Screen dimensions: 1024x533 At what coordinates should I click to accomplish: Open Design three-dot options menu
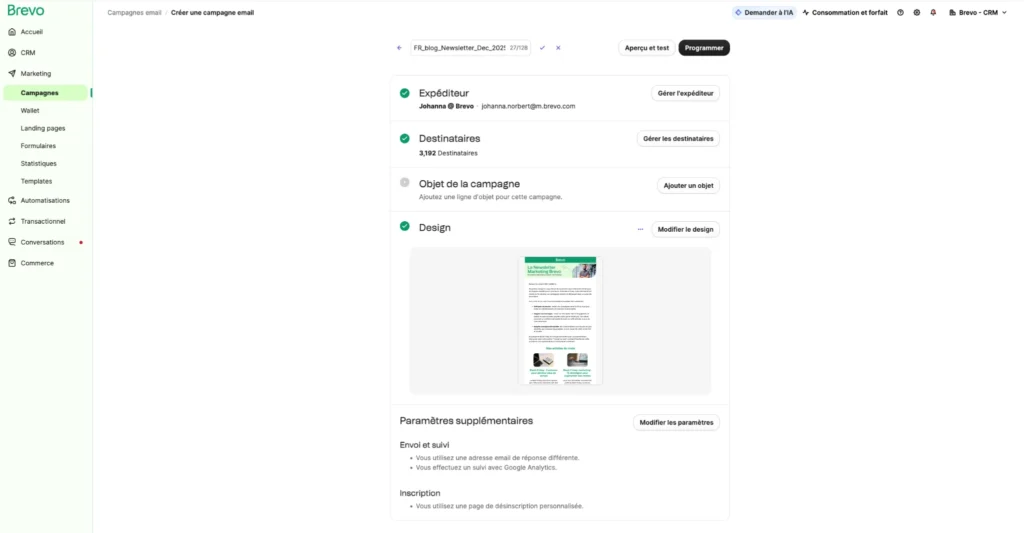pyautogui.click(x=640, y=229)
